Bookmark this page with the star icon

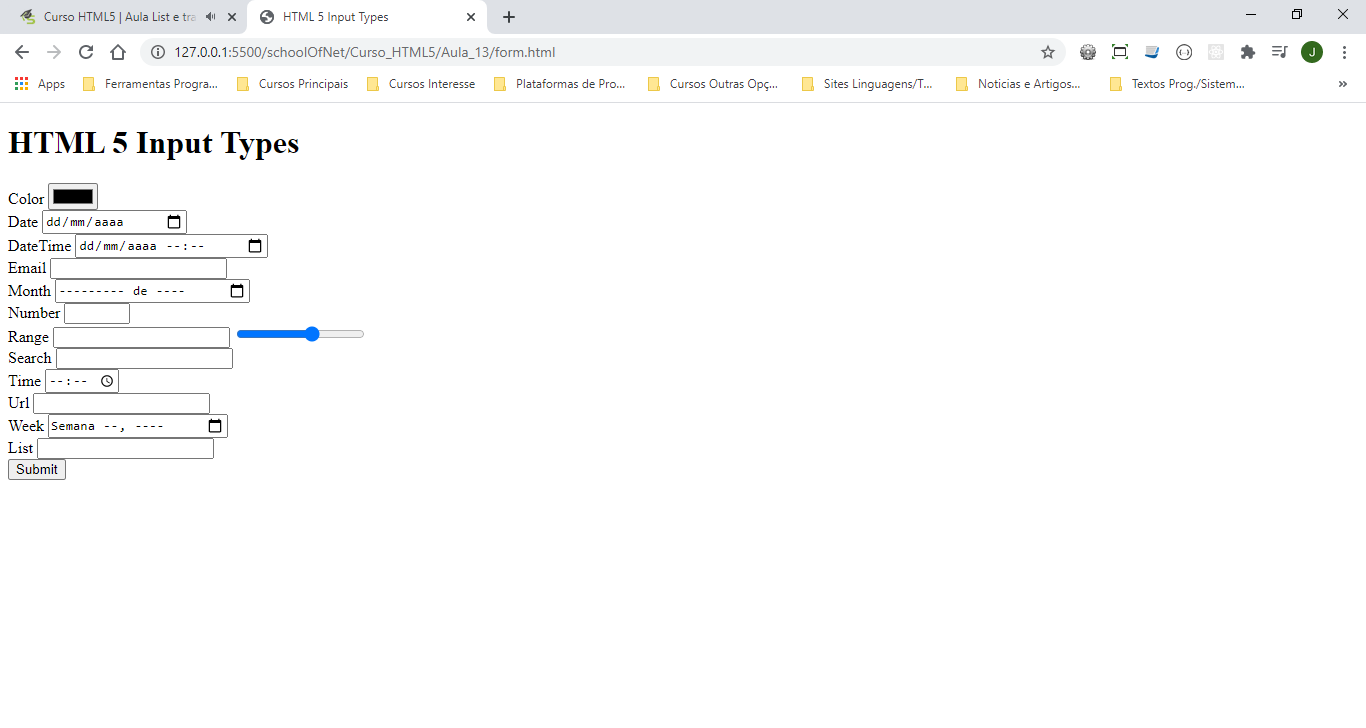(x=1048, y=52)
